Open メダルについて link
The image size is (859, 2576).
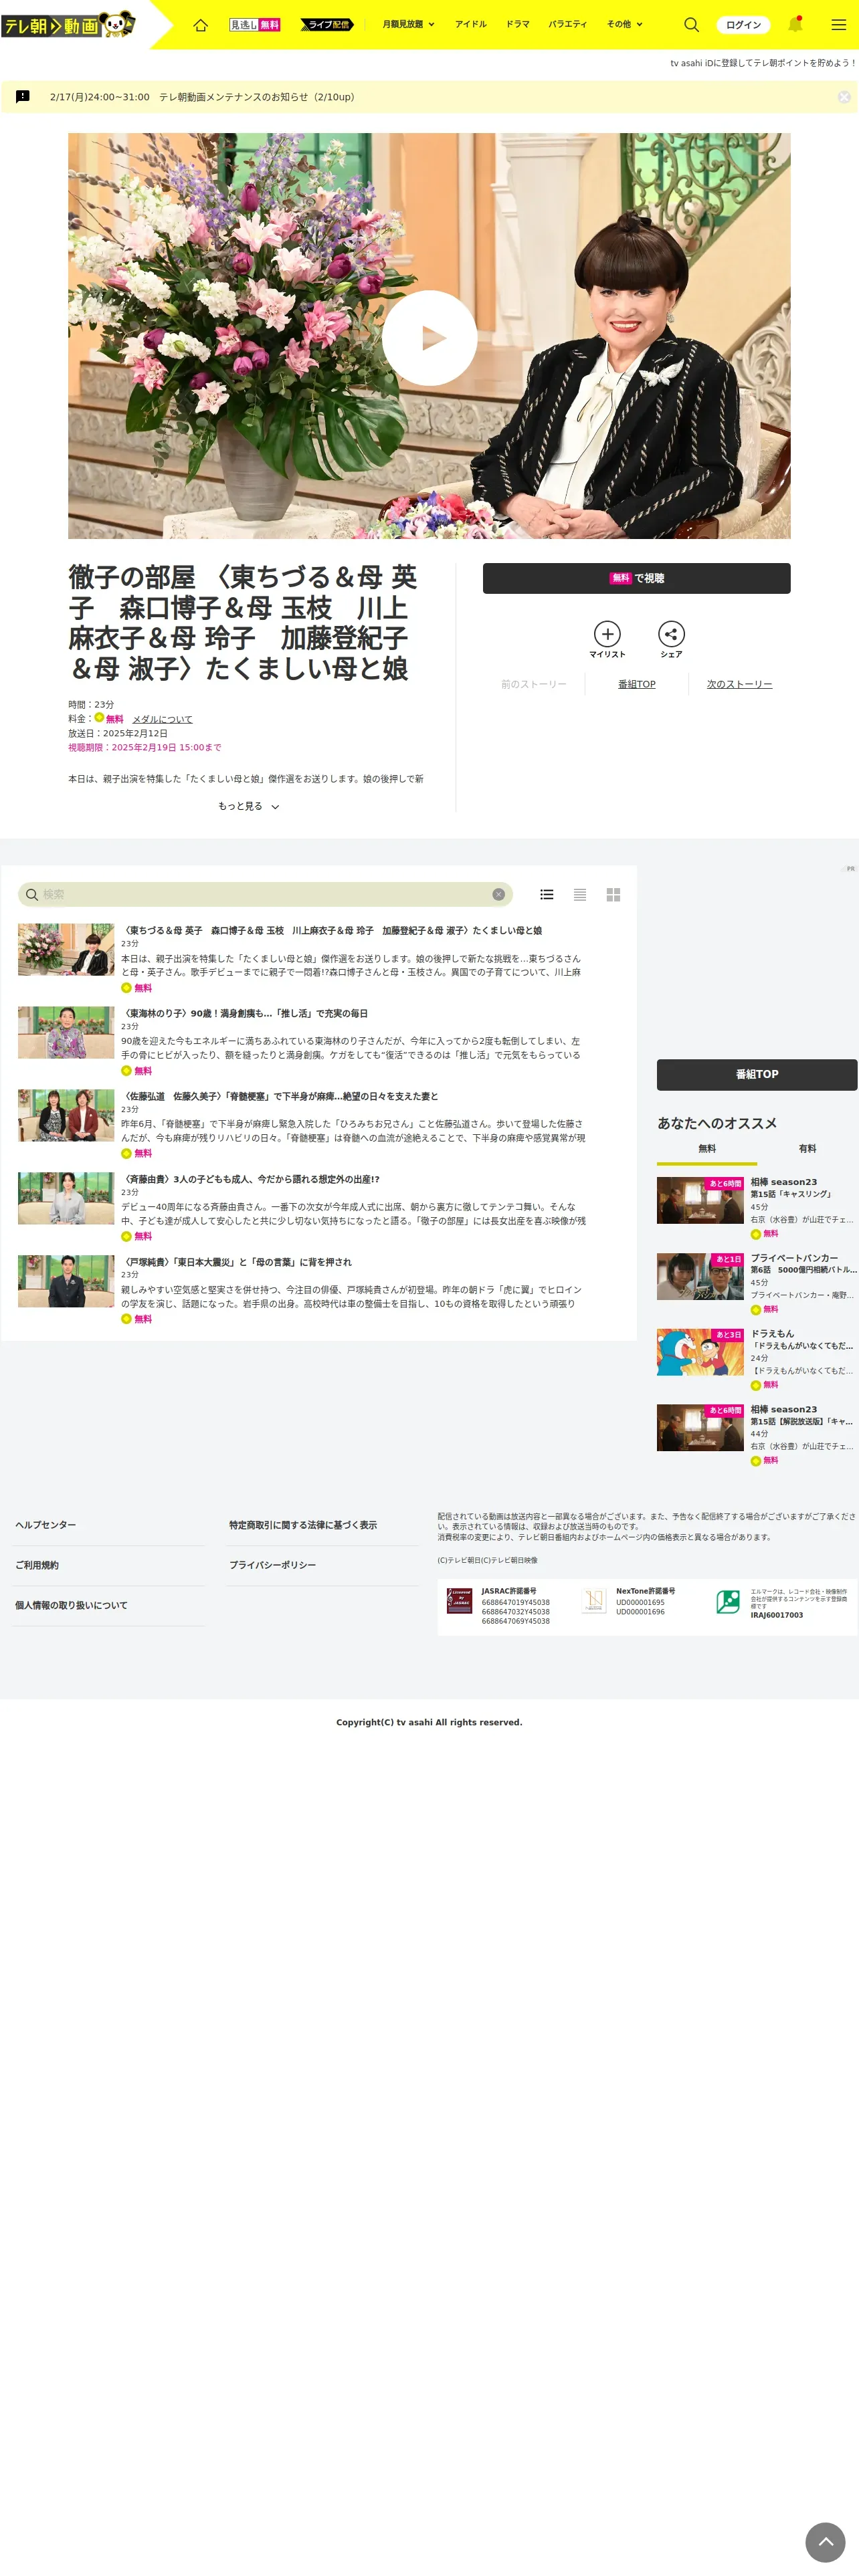162,719
